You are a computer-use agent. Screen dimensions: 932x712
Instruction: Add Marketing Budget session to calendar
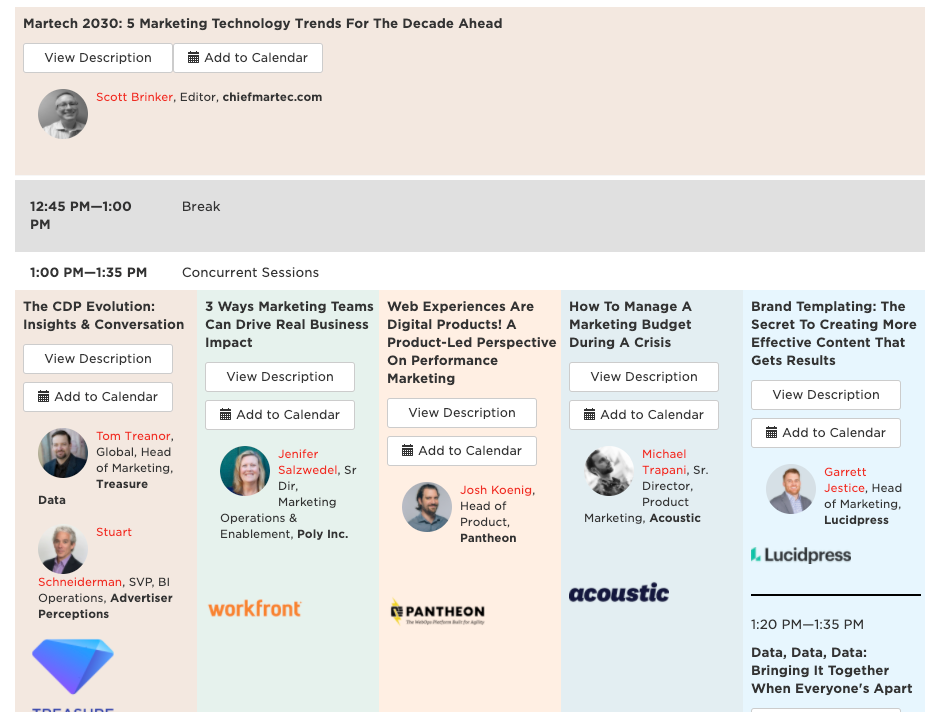click(x=644, y=415)
